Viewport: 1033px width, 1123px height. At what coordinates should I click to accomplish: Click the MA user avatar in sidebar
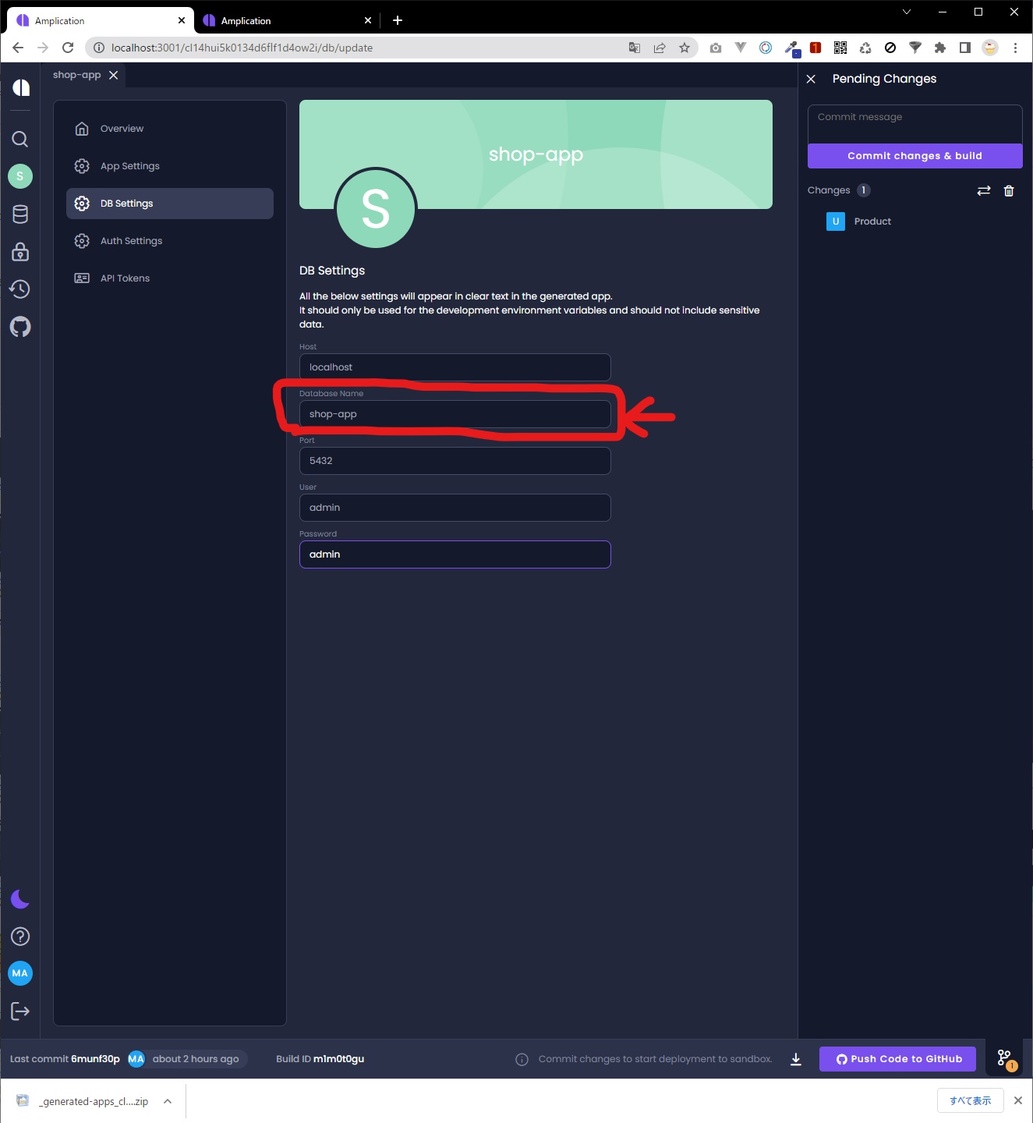20,973
